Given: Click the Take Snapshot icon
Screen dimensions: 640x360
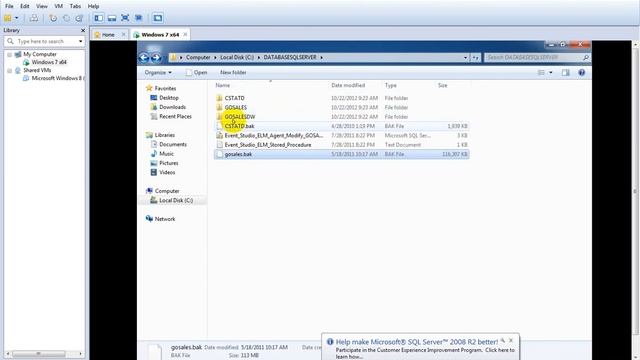Looking at the screenshot, I should pos(53,18).
